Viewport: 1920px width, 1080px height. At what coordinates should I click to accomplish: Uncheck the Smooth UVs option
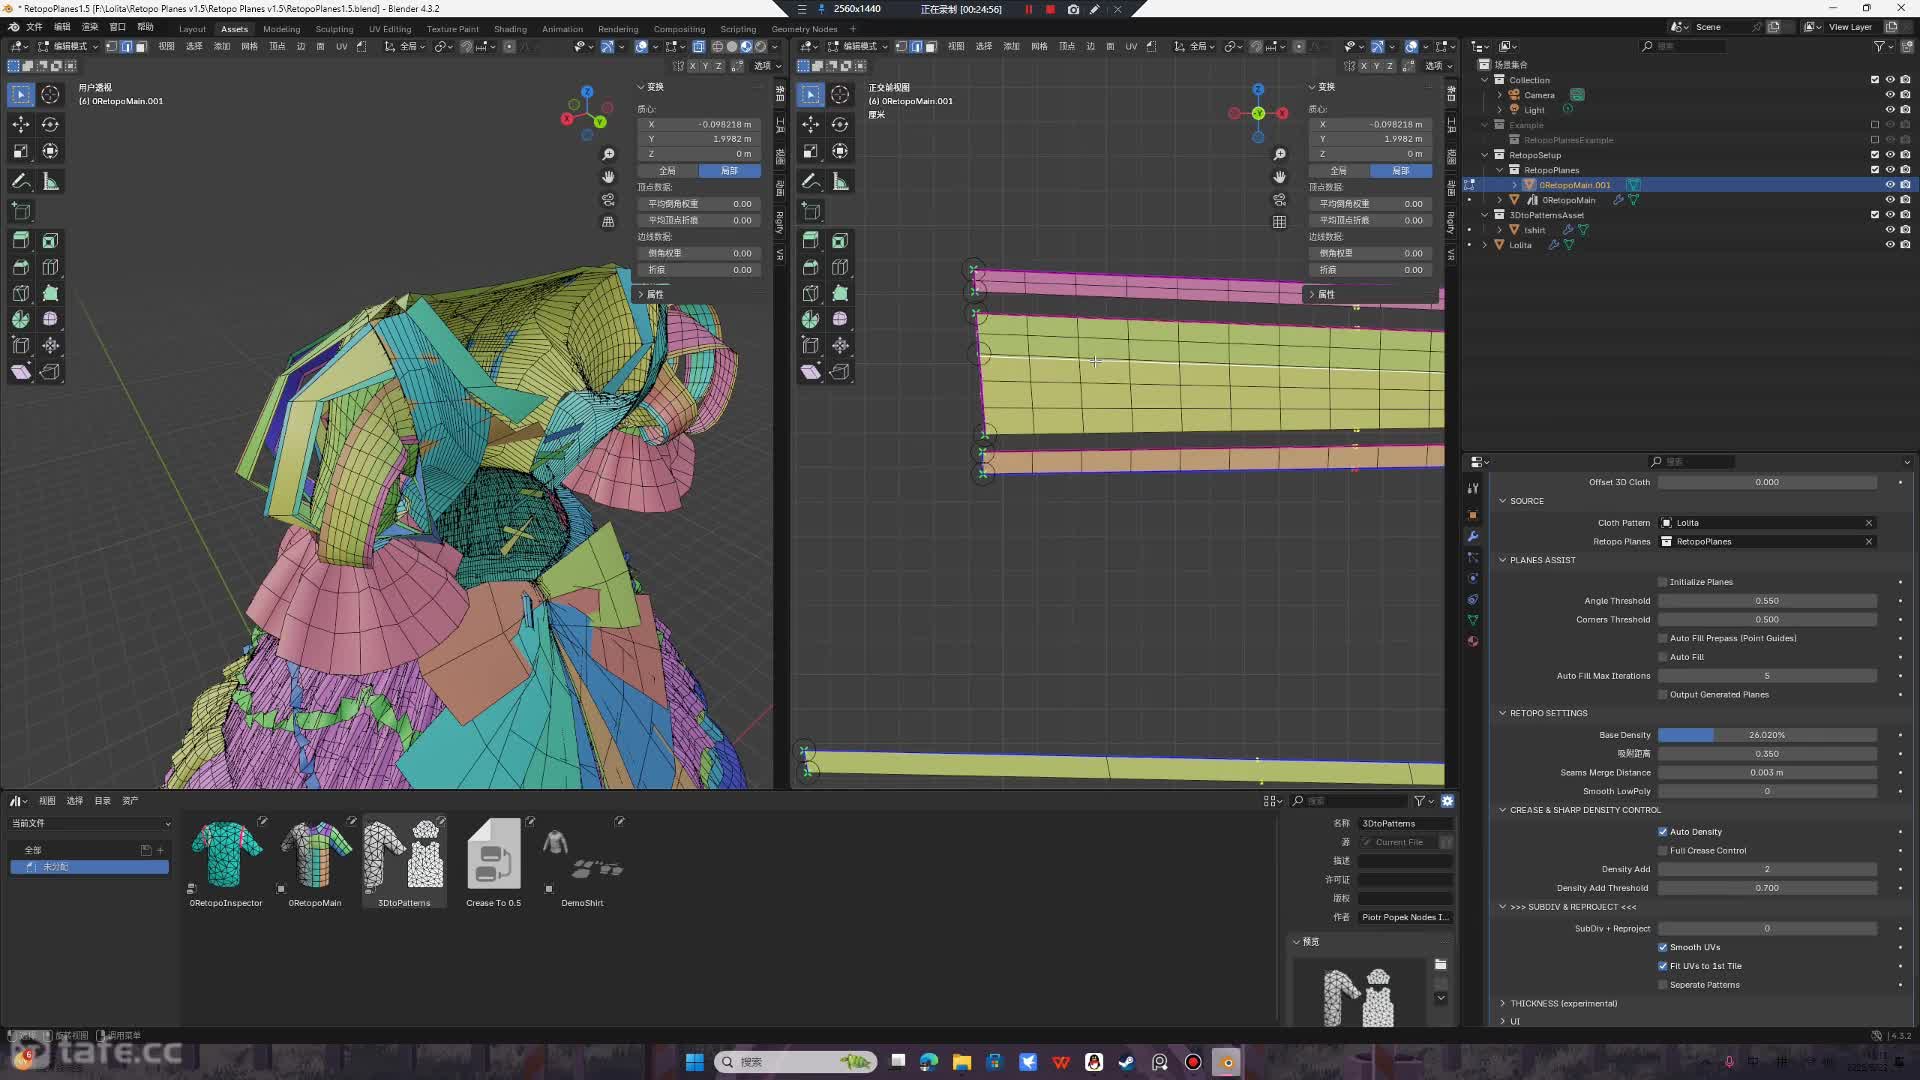tap(1663, 948)
